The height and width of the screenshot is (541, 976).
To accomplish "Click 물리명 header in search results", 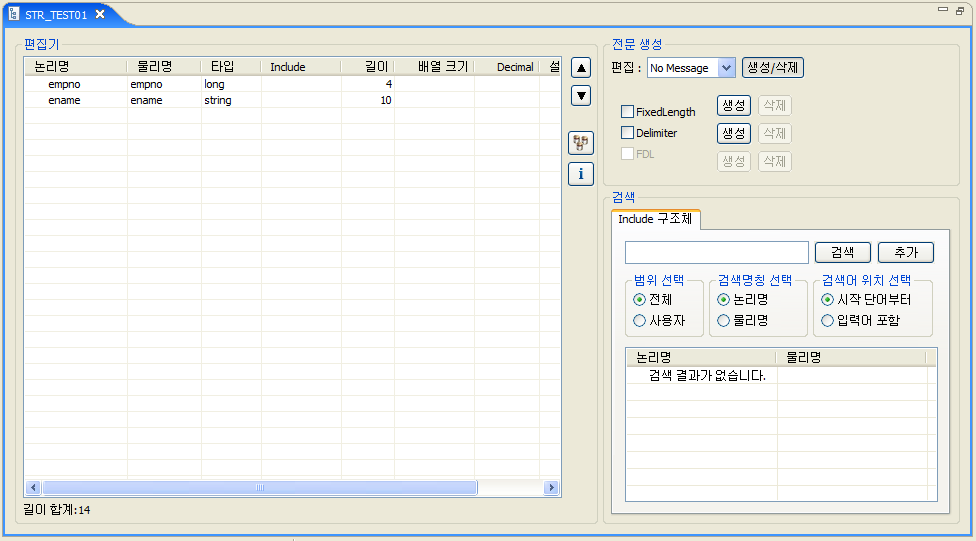I will pos(851,357).
